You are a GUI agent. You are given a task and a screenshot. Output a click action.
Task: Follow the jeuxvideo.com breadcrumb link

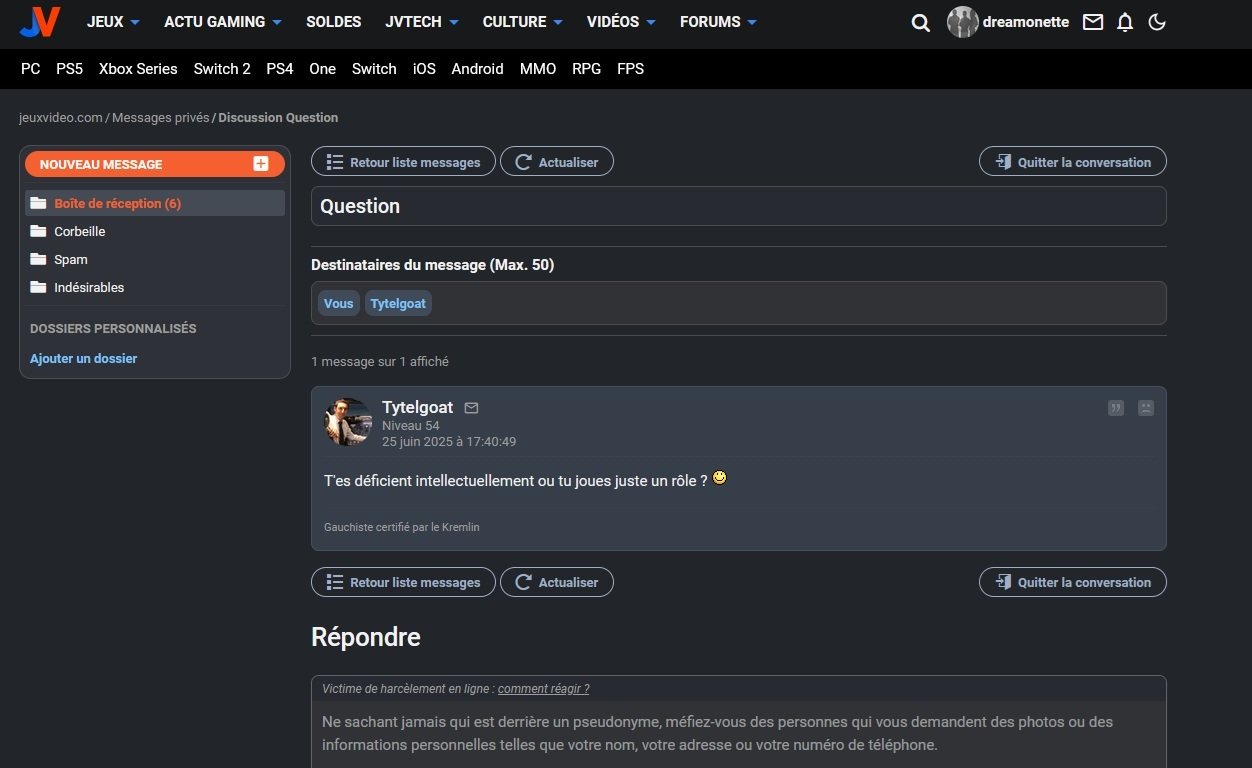(61, 118)
